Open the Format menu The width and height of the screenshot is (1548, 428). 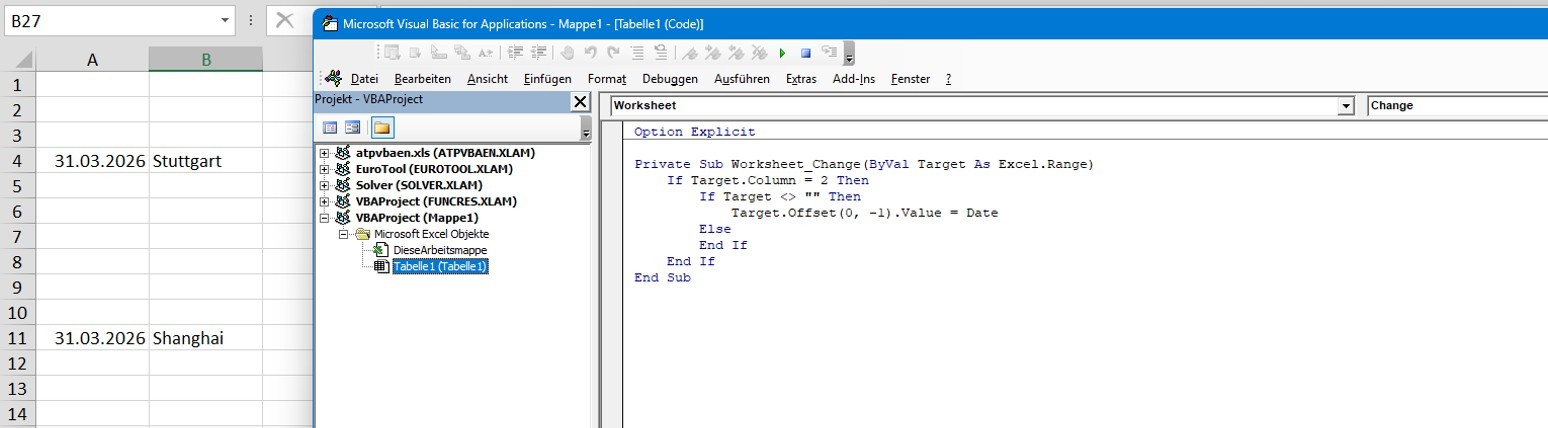(x=607, y=79)
